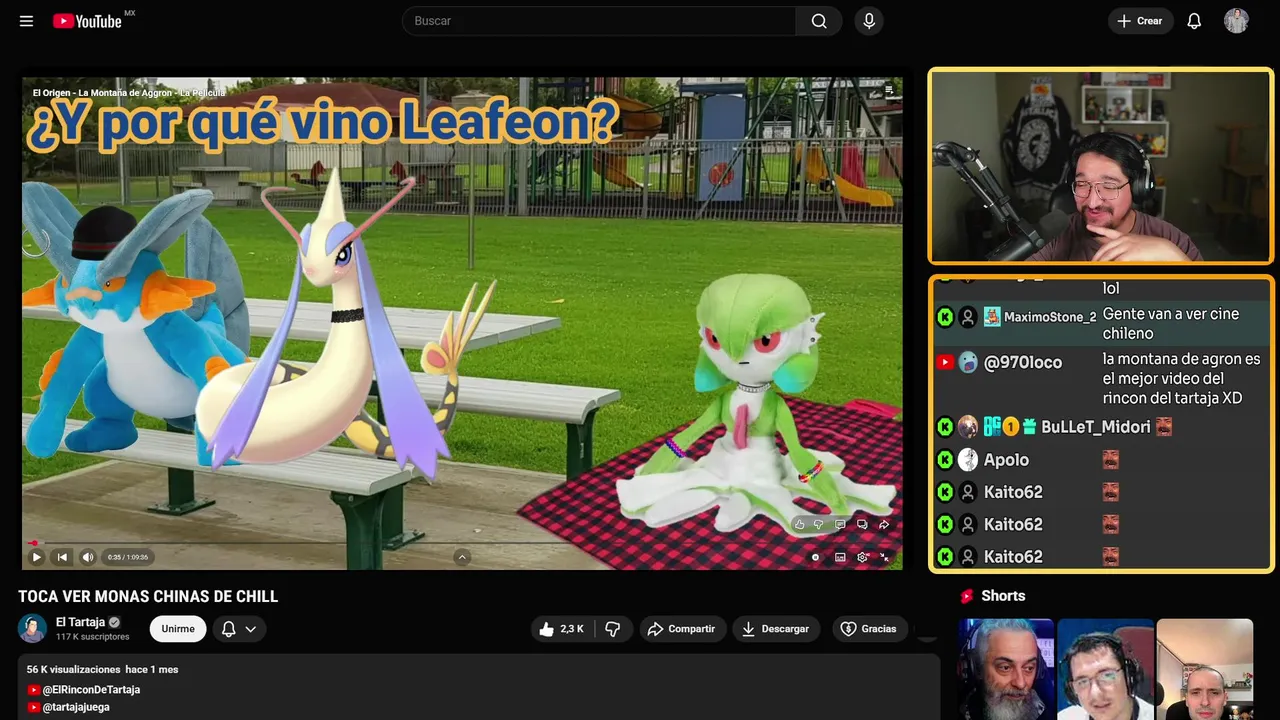Start voice search with microphone icon

[869, 21]
